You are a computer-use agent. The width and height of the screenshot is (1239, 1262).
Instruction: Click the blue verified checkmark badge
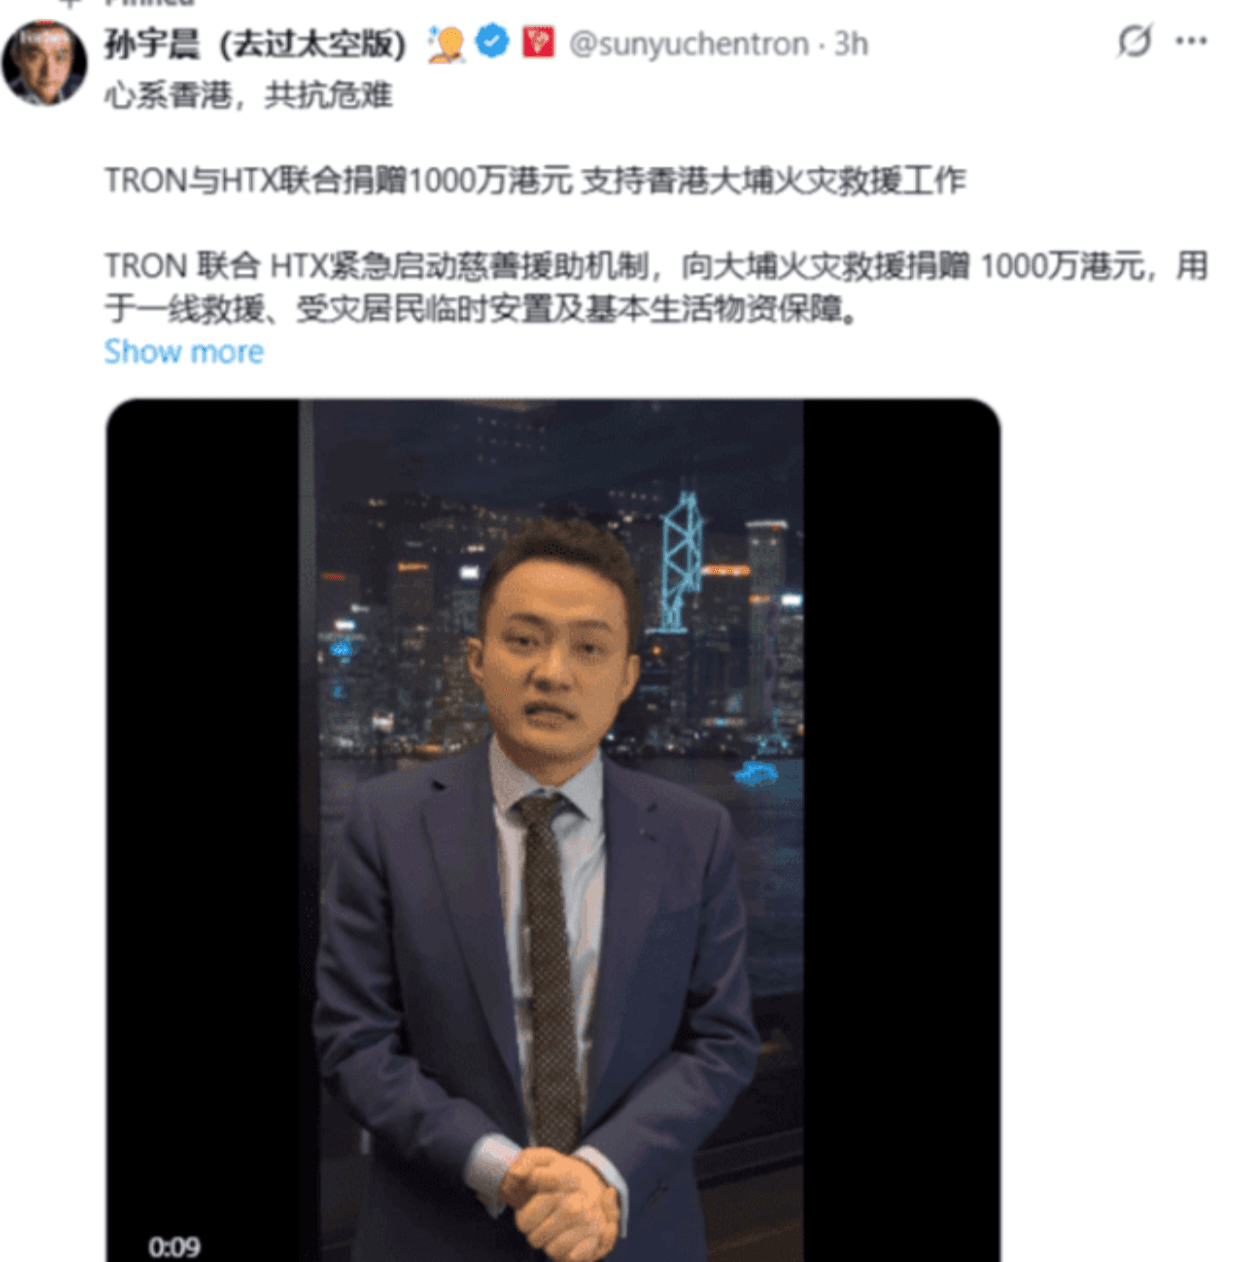(x=492, y=42)
